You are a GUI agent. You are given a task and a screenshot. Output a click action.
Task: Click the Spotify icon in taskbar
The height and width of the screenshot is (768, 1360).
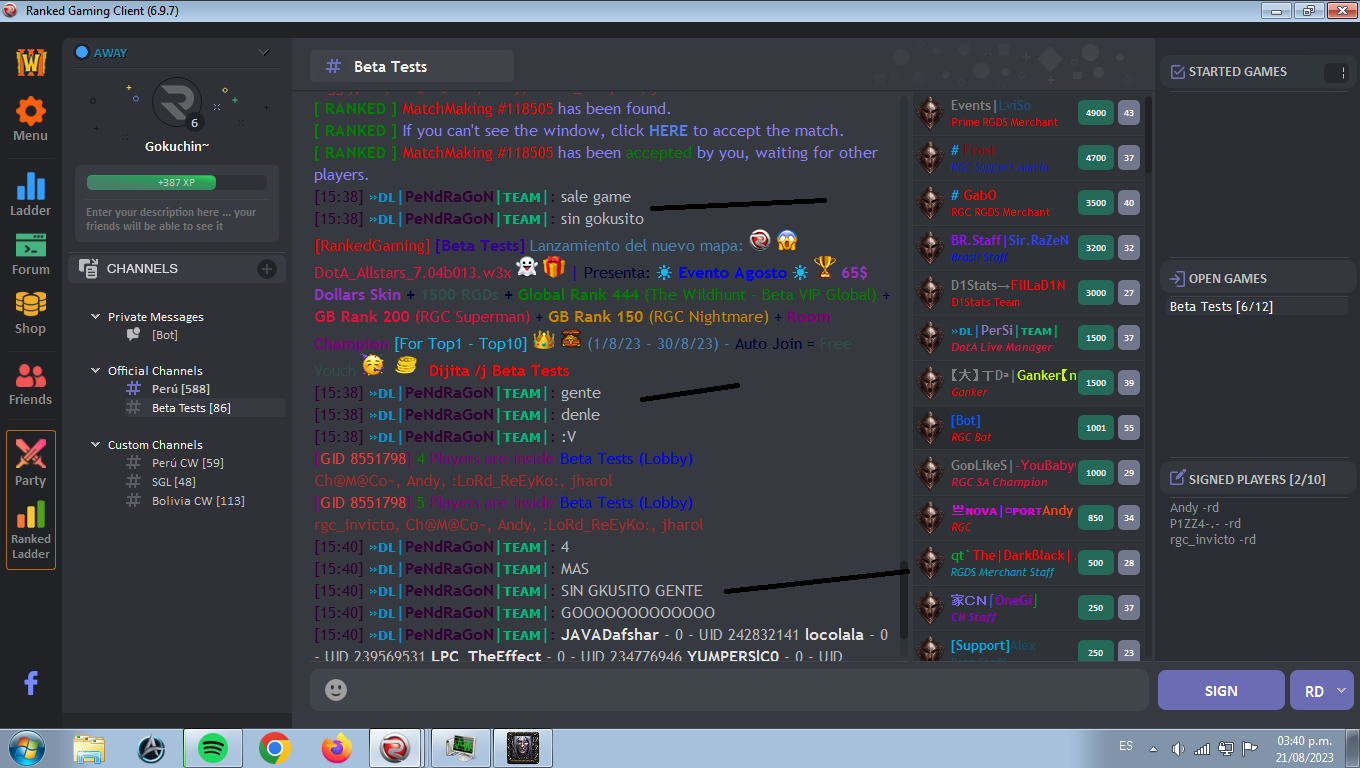click(x=213, y=748)
